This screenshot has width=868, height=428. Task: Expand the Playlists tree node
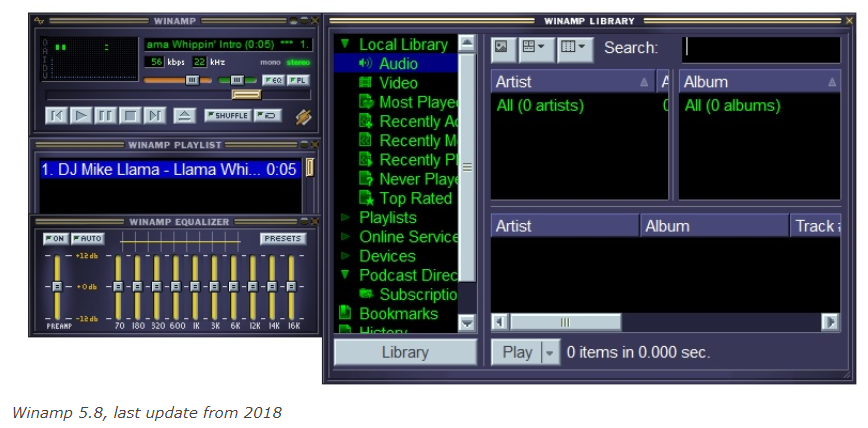(346, 217)
